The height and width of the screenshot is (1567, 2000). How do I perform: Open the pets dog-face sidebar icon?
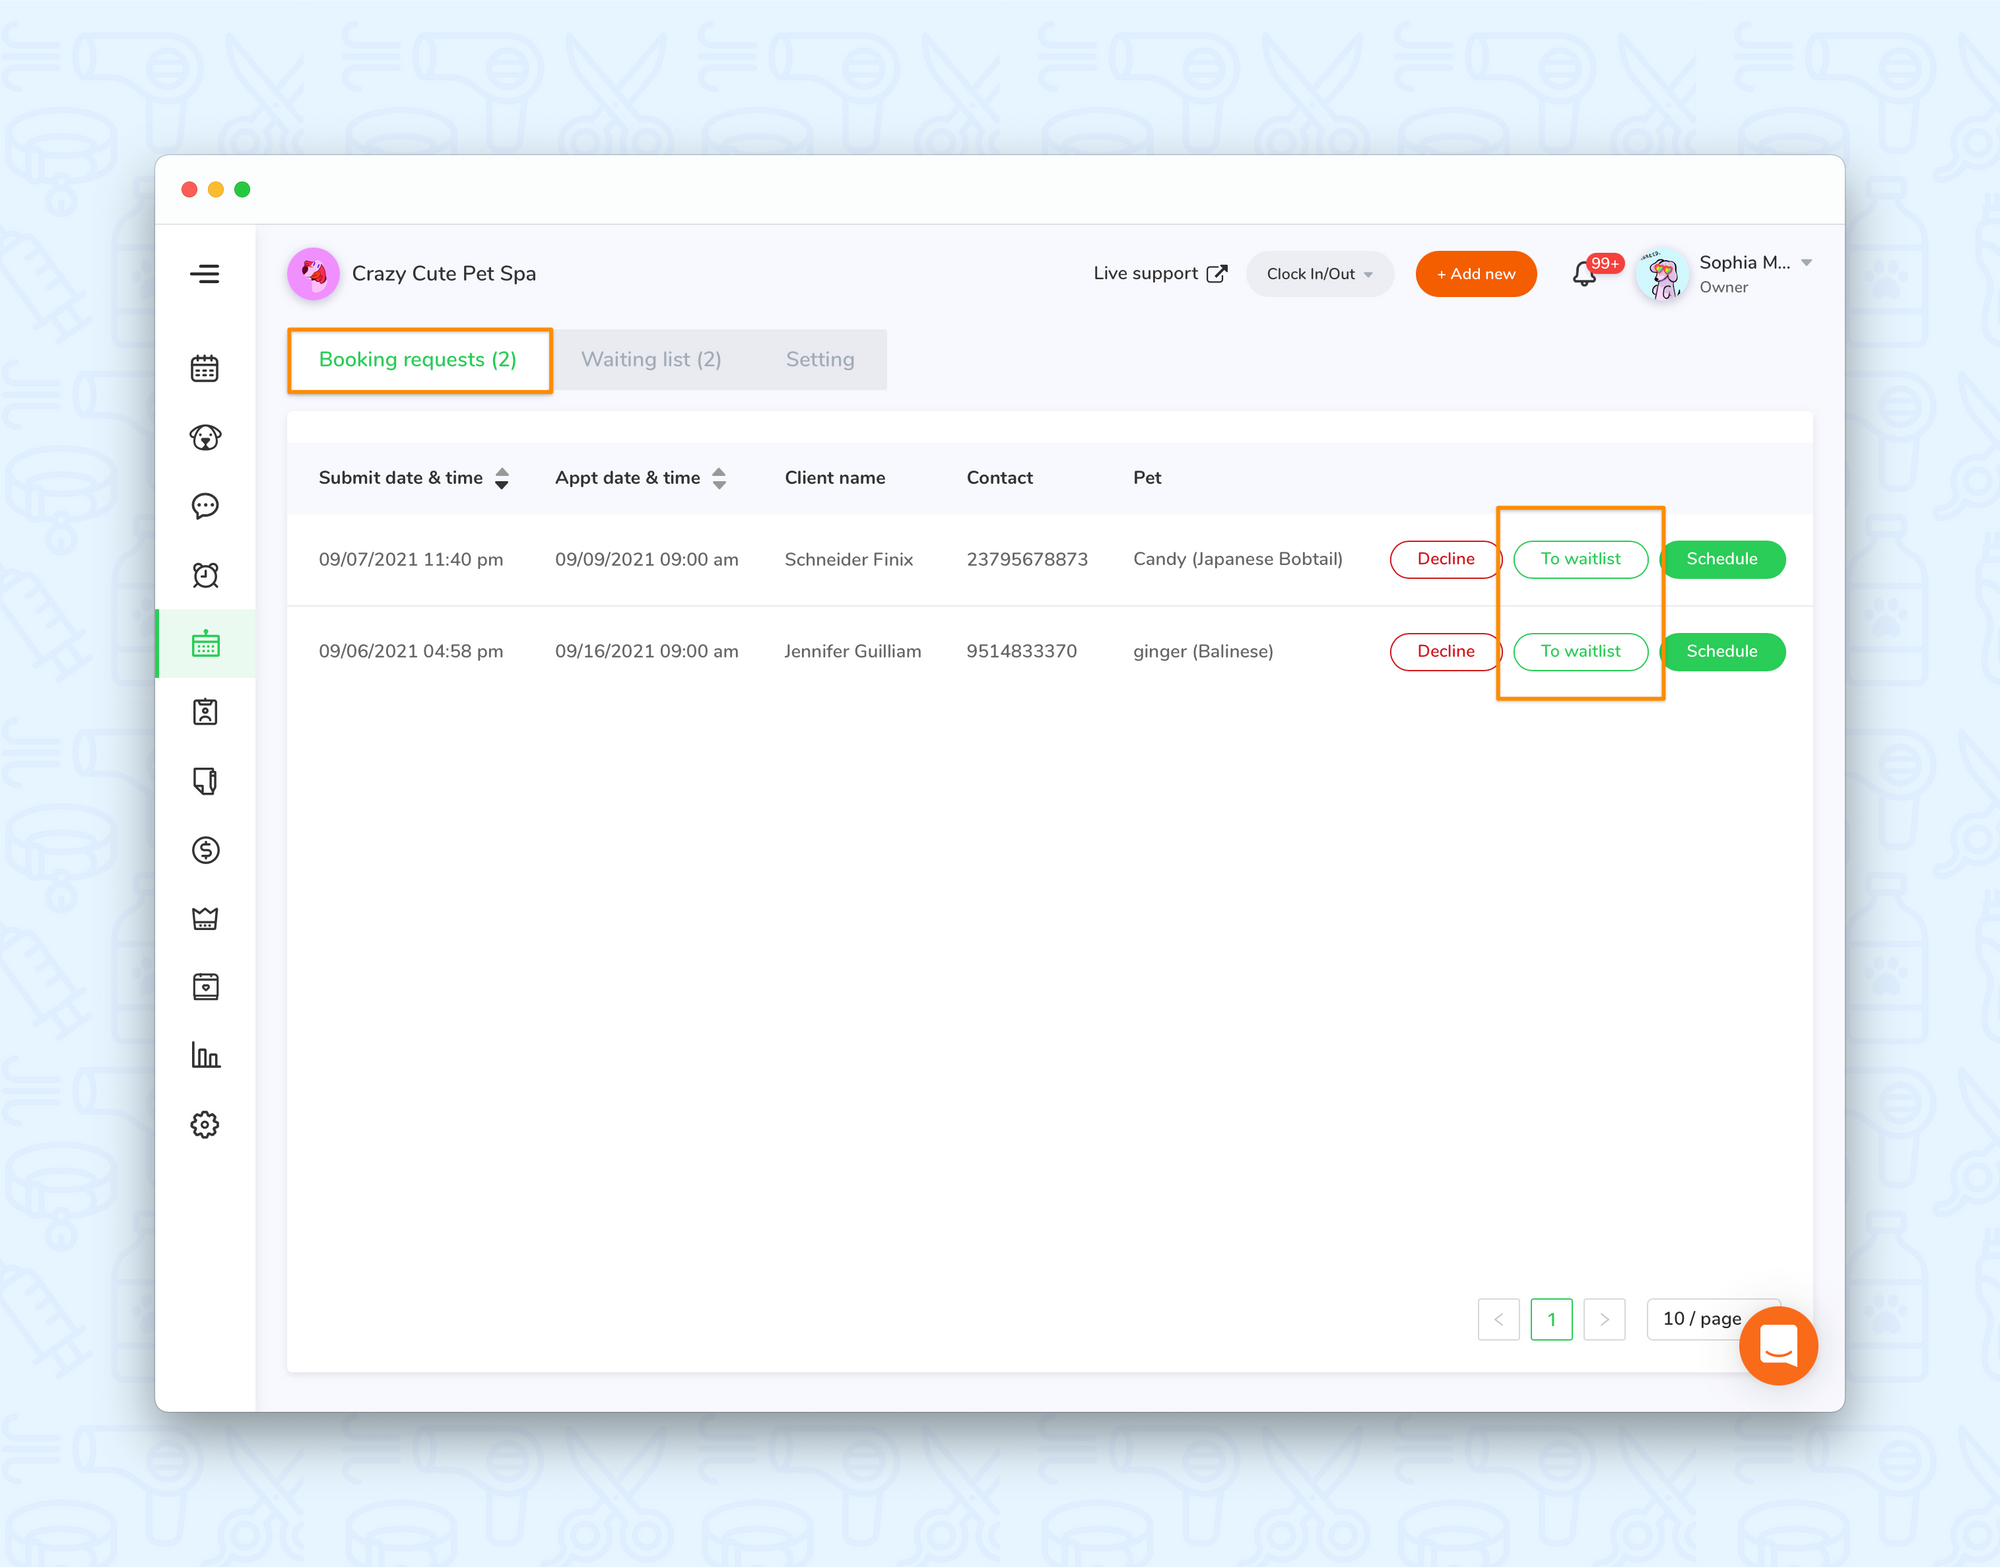205,437
